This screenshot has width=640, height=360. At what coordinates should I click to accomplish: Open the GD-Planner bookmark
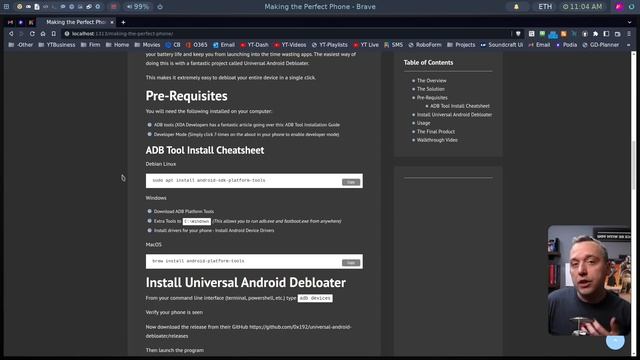[601, 45]
